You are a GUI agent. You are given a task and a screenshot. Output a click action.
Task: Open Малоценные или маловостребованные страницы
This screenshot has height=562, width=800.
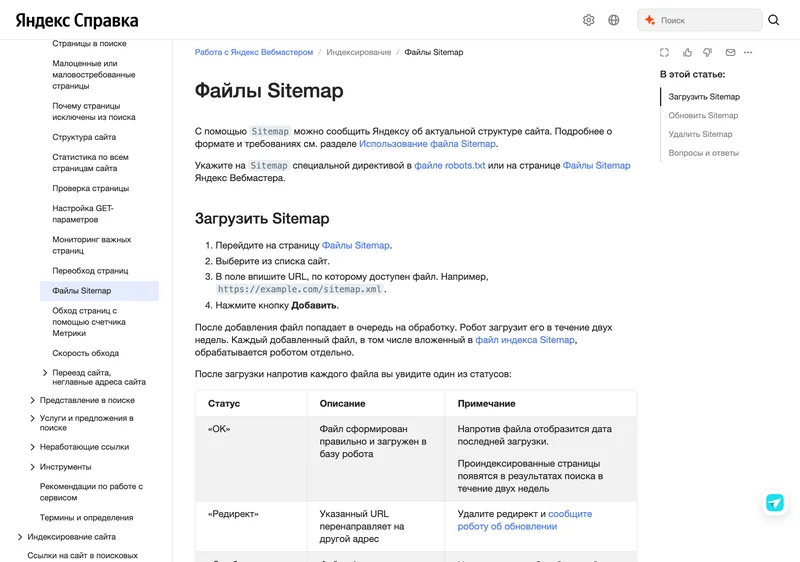click(94, 74)
